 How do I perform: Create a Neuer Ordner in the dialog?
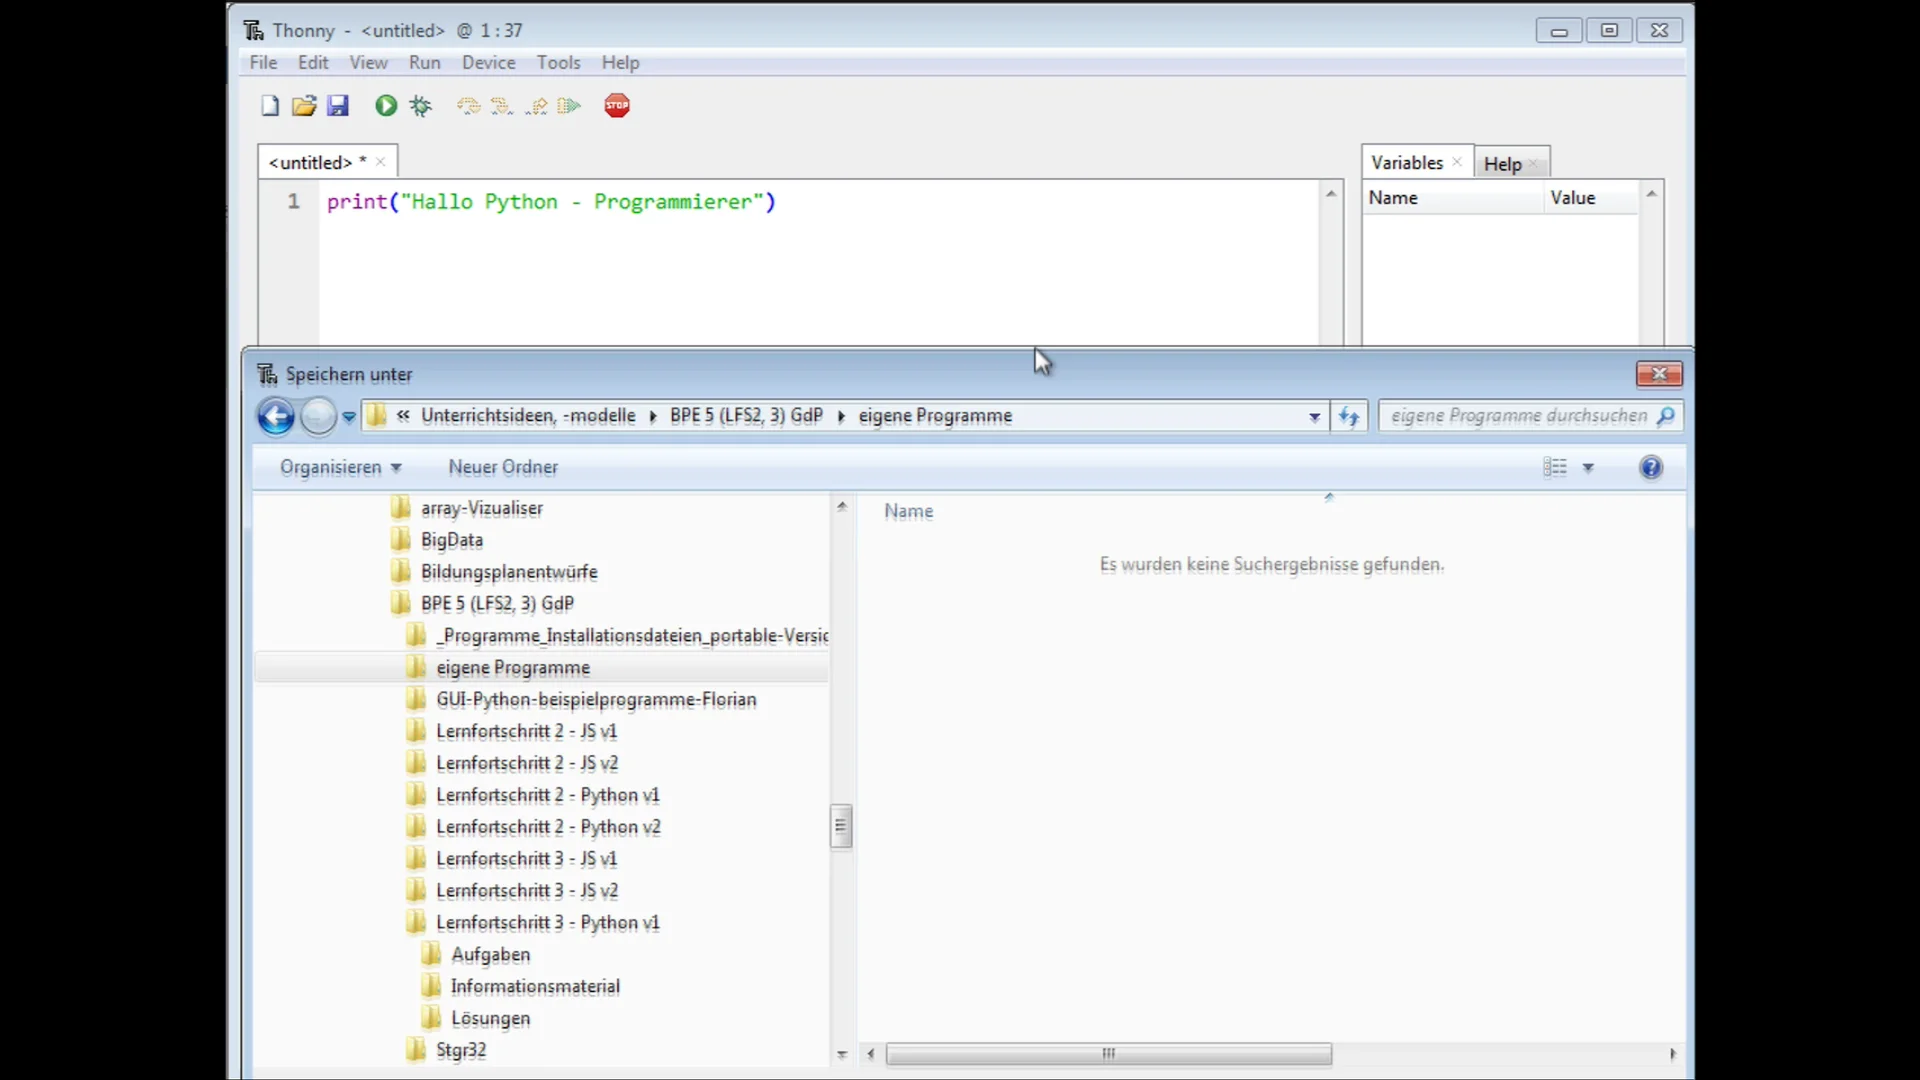coord(503,467)
